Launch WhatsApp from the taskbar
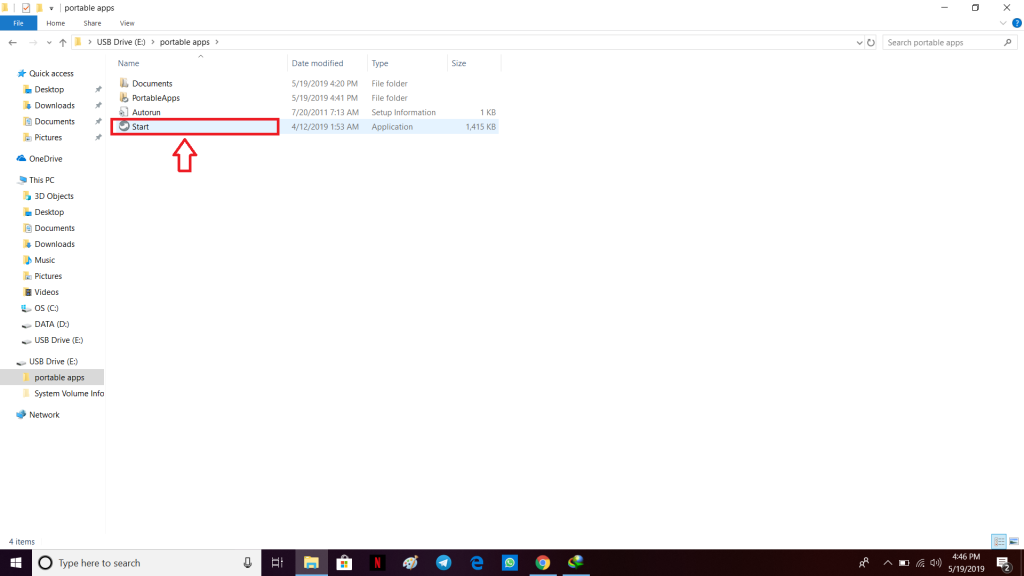This screenshot has height=576, width=1024. (509, 562)
